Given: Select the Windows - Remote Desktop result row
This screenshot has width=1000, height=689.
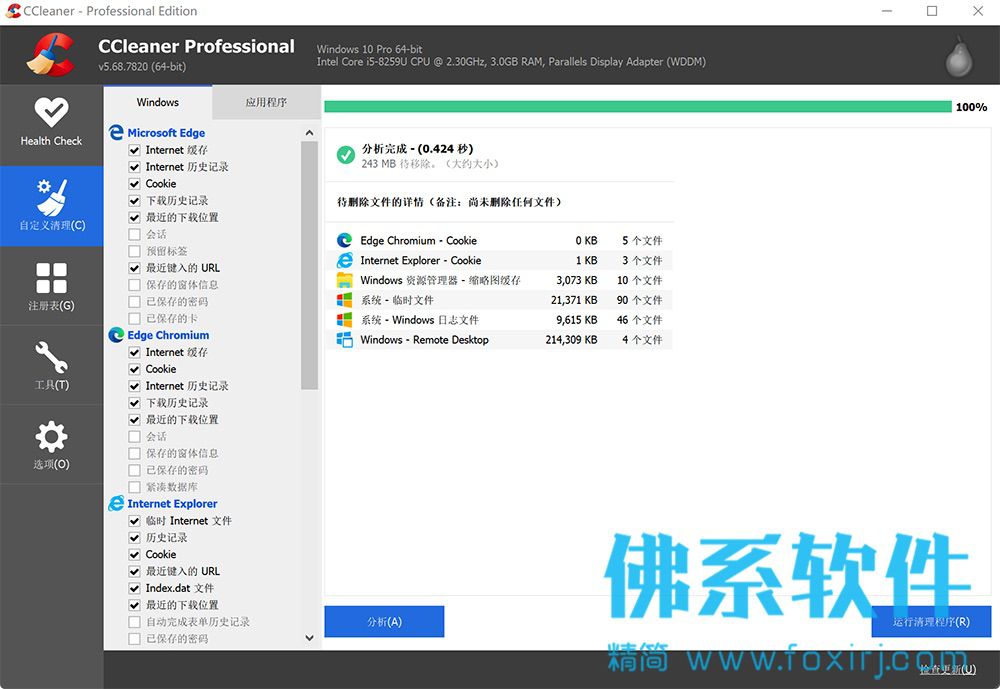Looking at the screenshot, I should point(499,339).
